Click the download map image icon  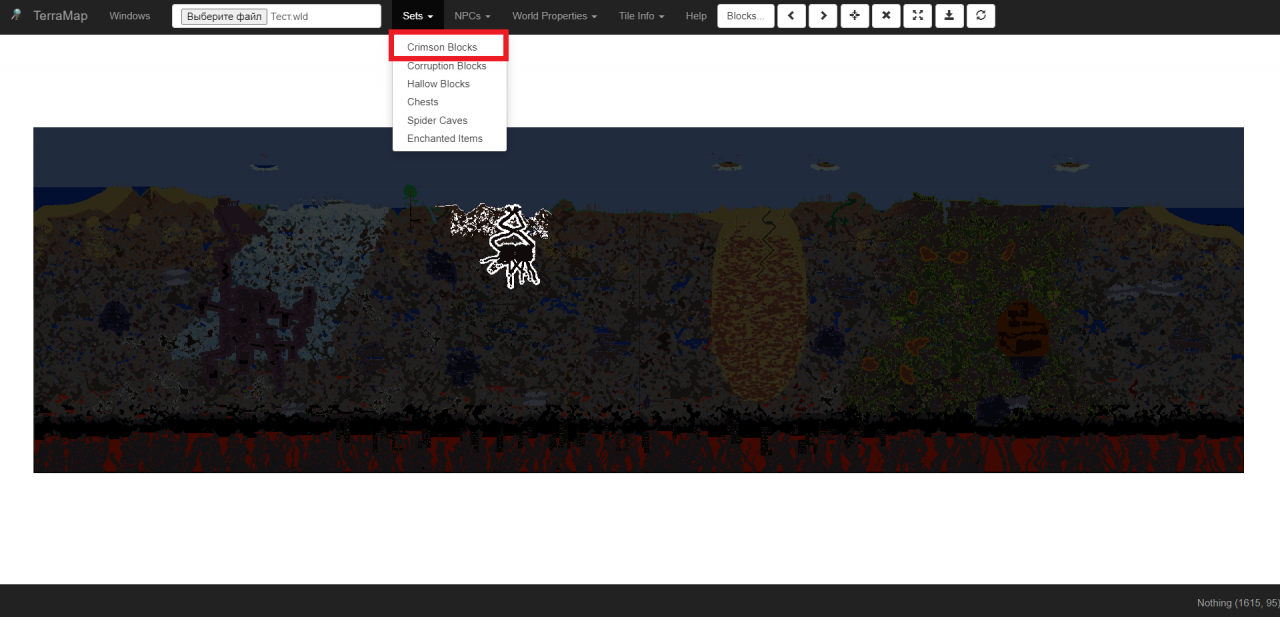coord(949,16)
